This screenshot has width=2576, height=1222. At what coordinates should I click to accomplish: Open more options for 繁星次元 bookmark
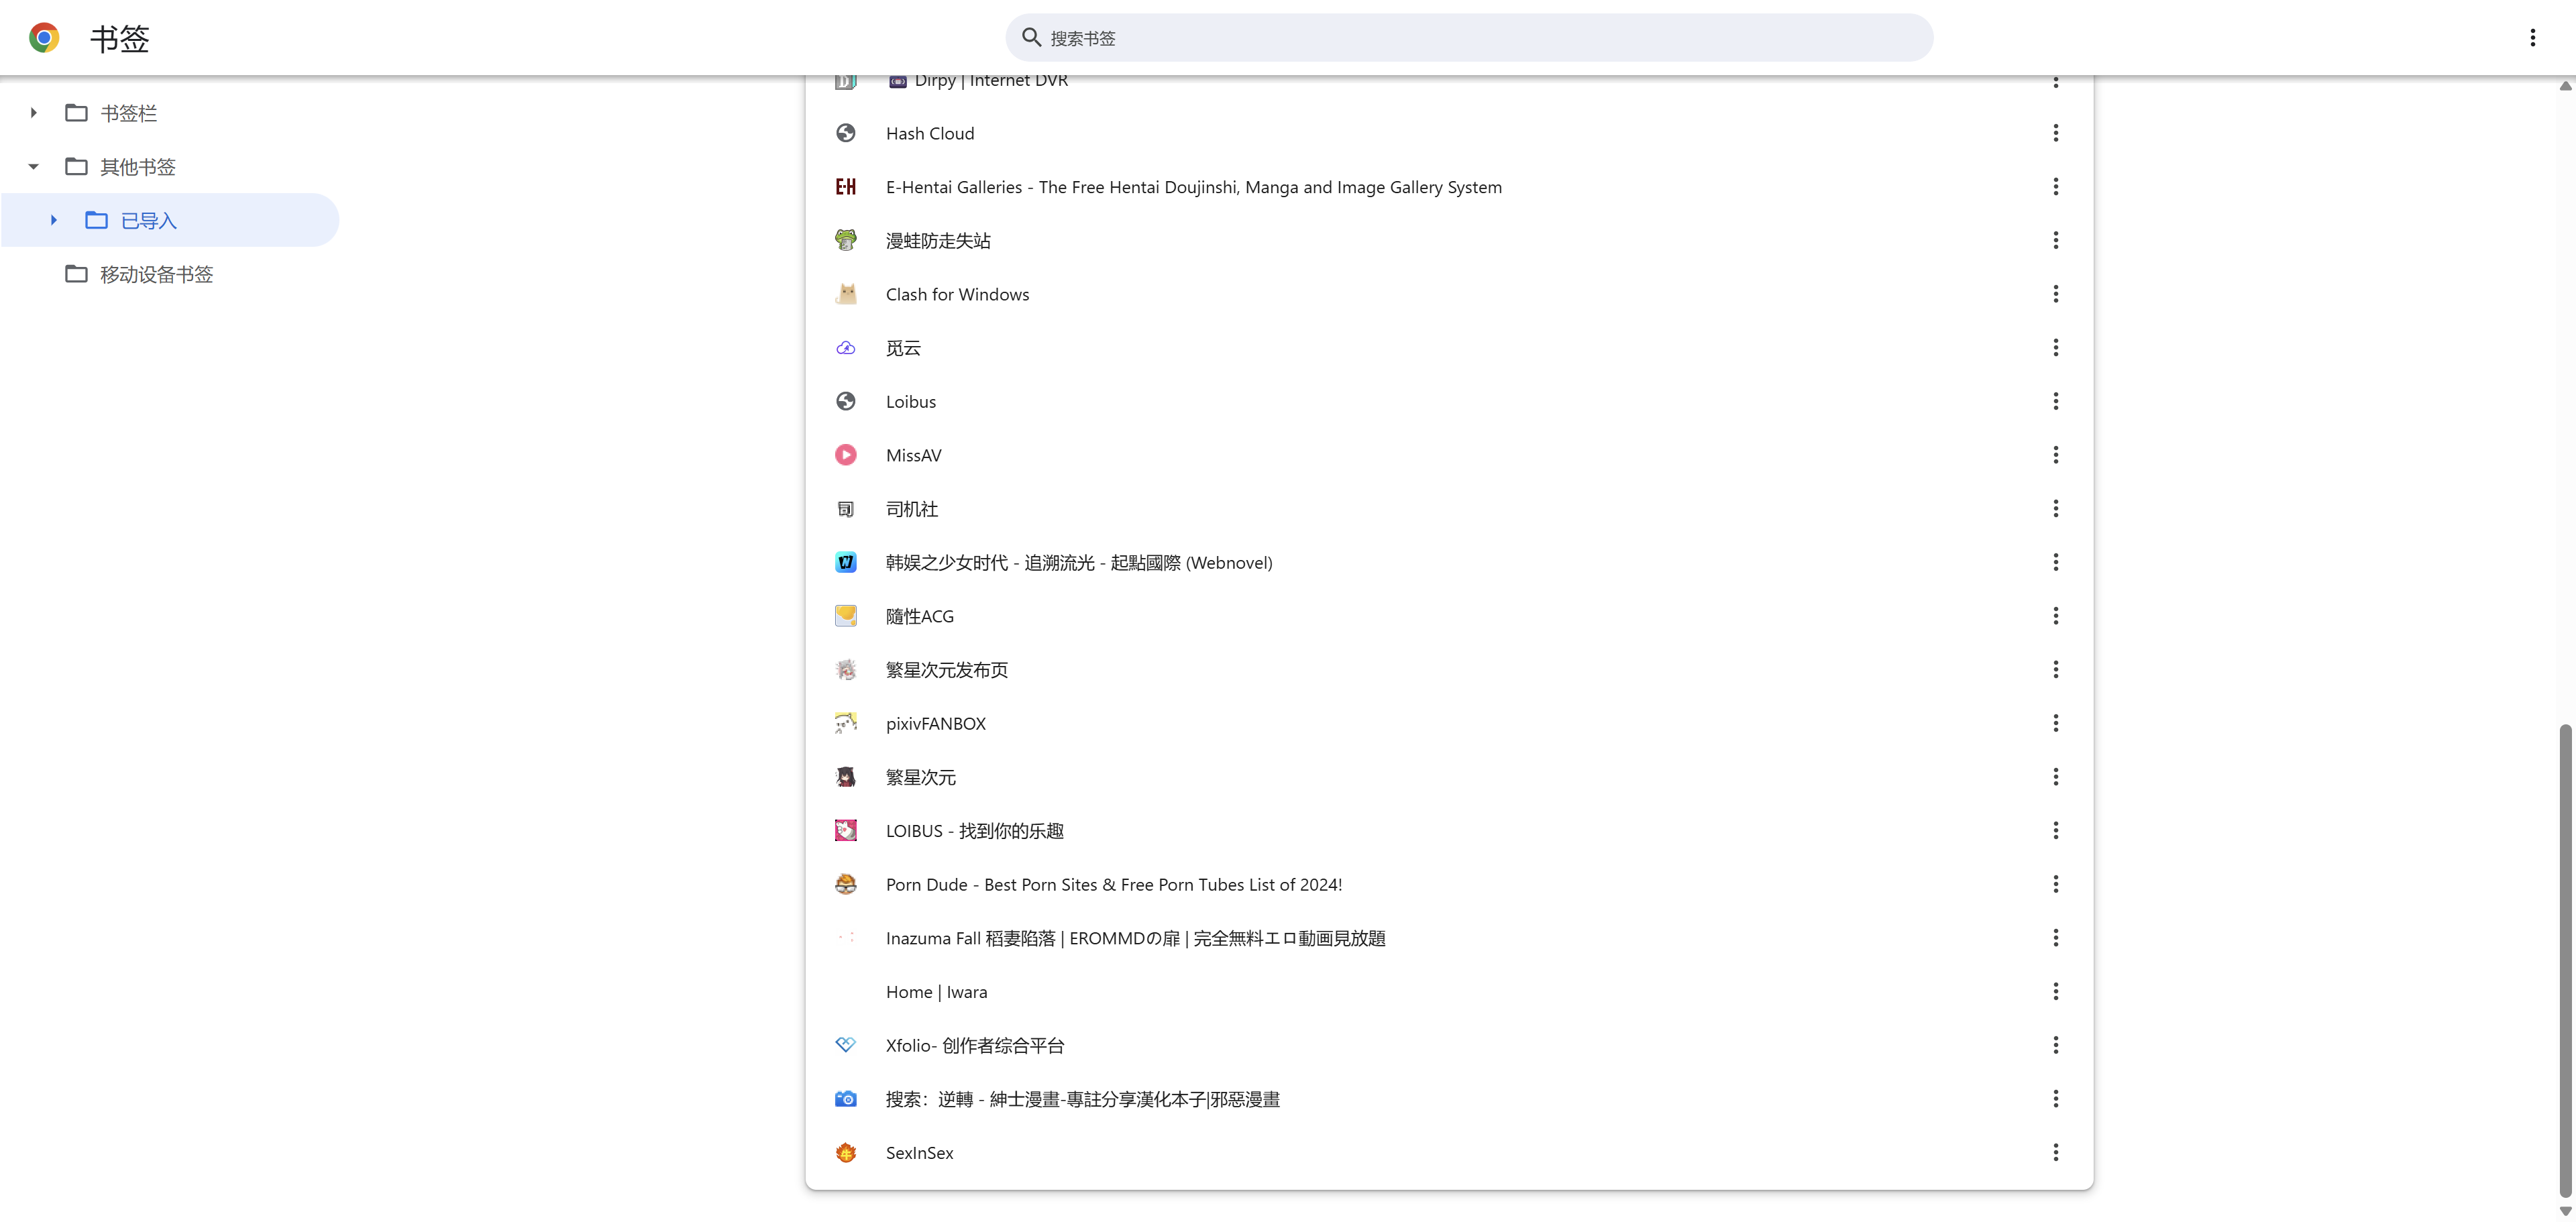coord(2055,777)
